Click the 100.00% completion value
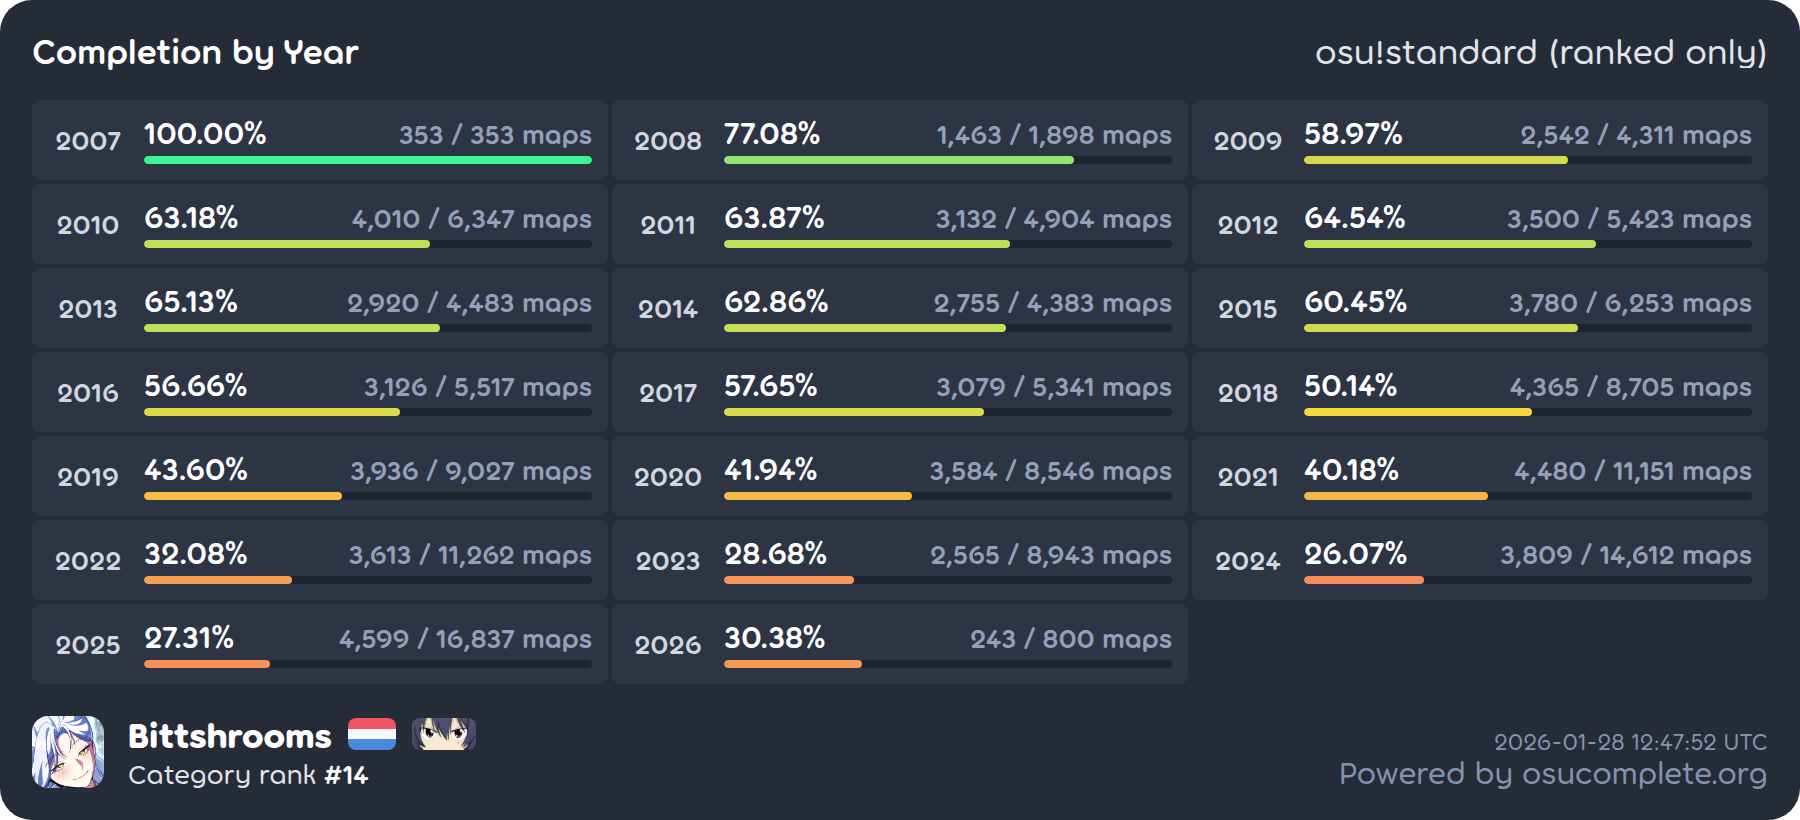This screenshot has height=820, width=1800. tap(205, 134)
